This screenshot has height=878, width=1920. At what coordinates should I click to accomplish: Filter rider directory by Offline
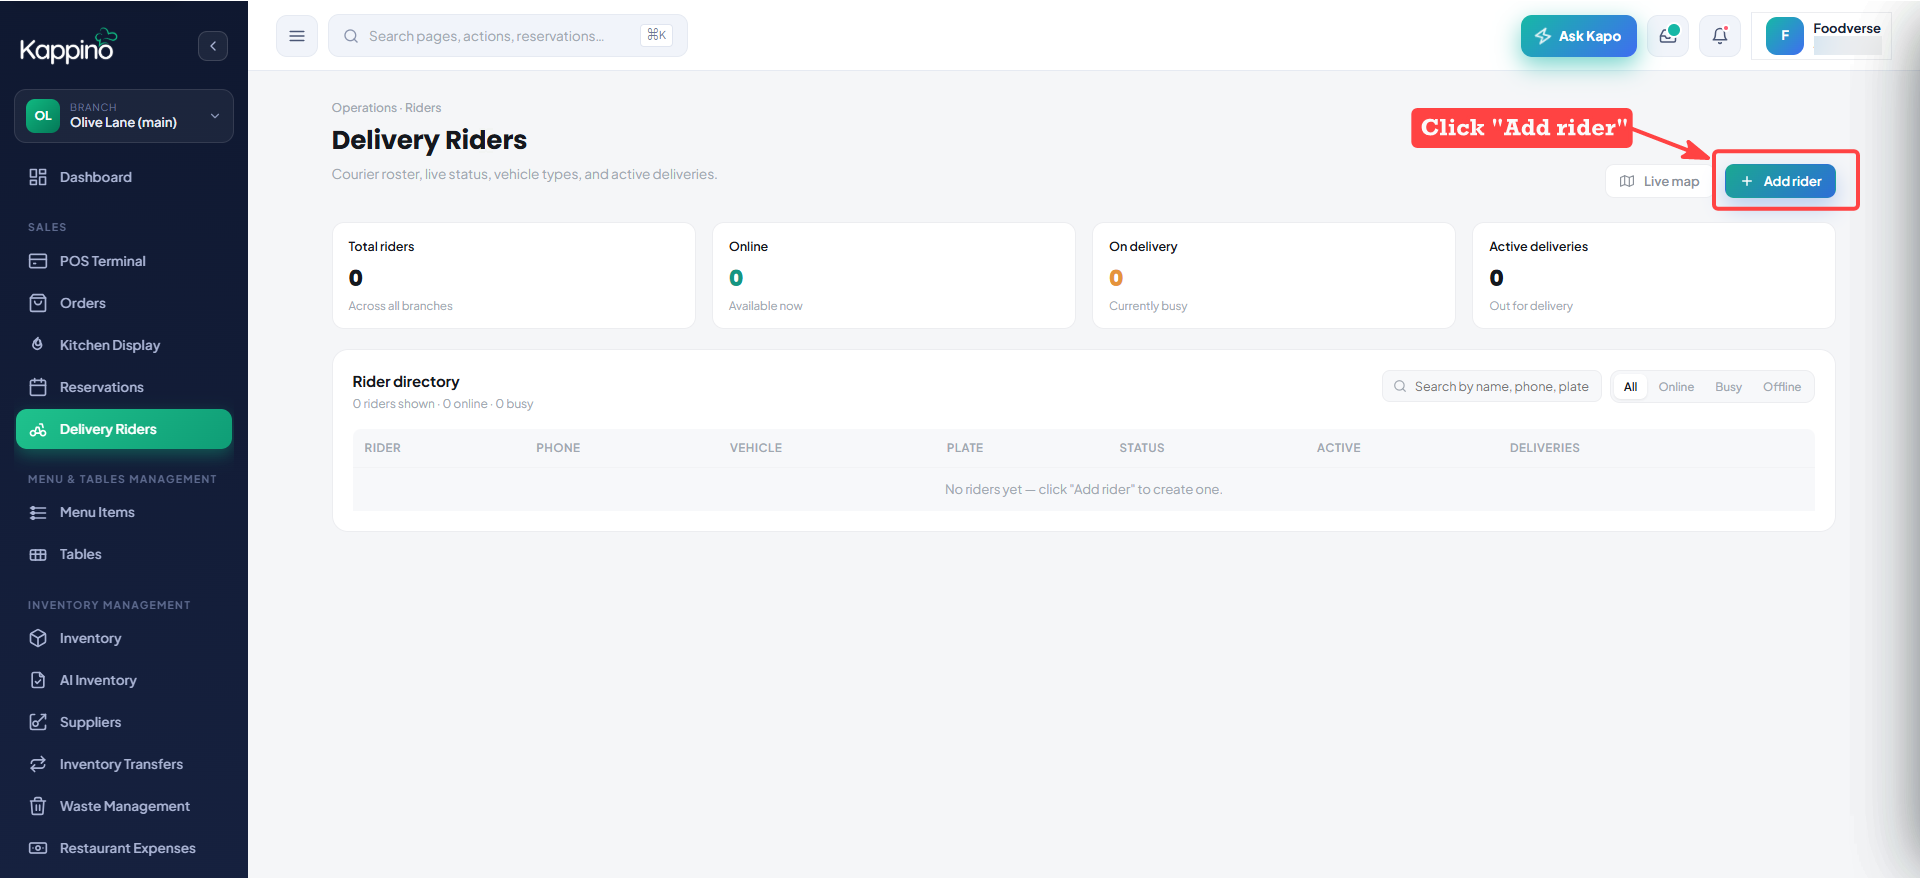point(1782,387)
